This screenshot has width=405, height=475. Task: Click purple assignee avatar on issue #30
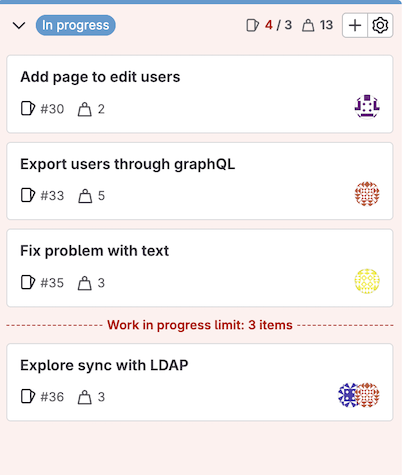tap(367, 107)
